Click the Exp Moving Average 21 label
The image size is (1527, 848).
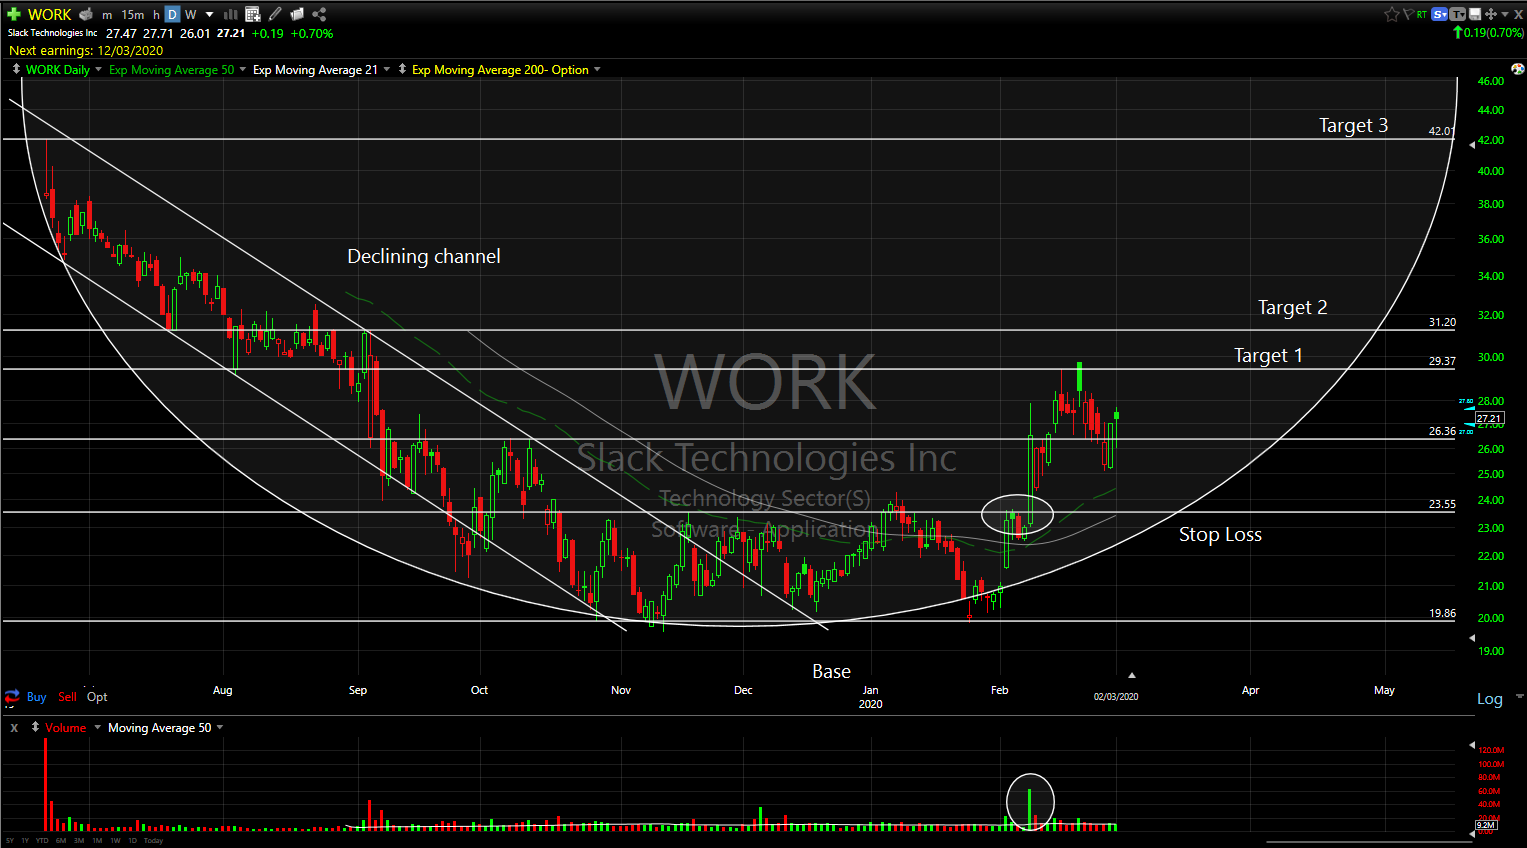315,69
